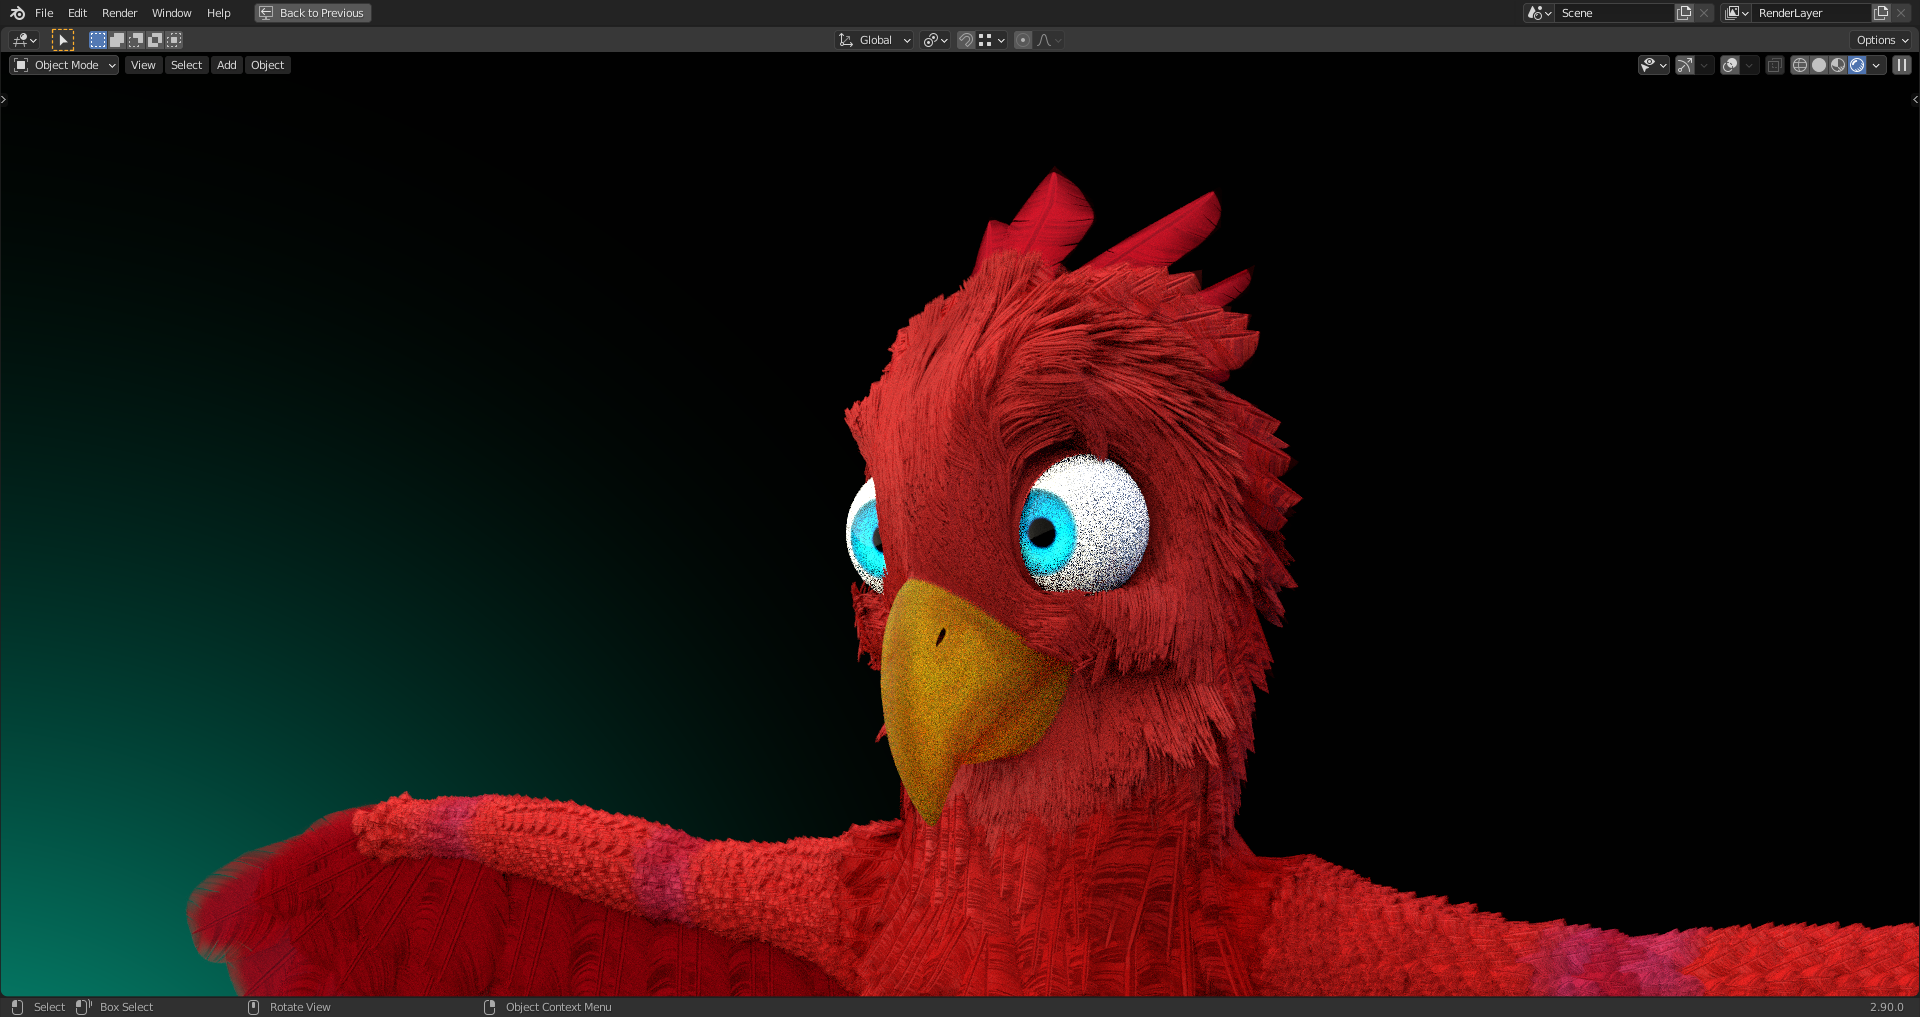Enable snapping with the magnet toggle
This screenshot has height=1017, width=1920.
click(x=965, y=40)
